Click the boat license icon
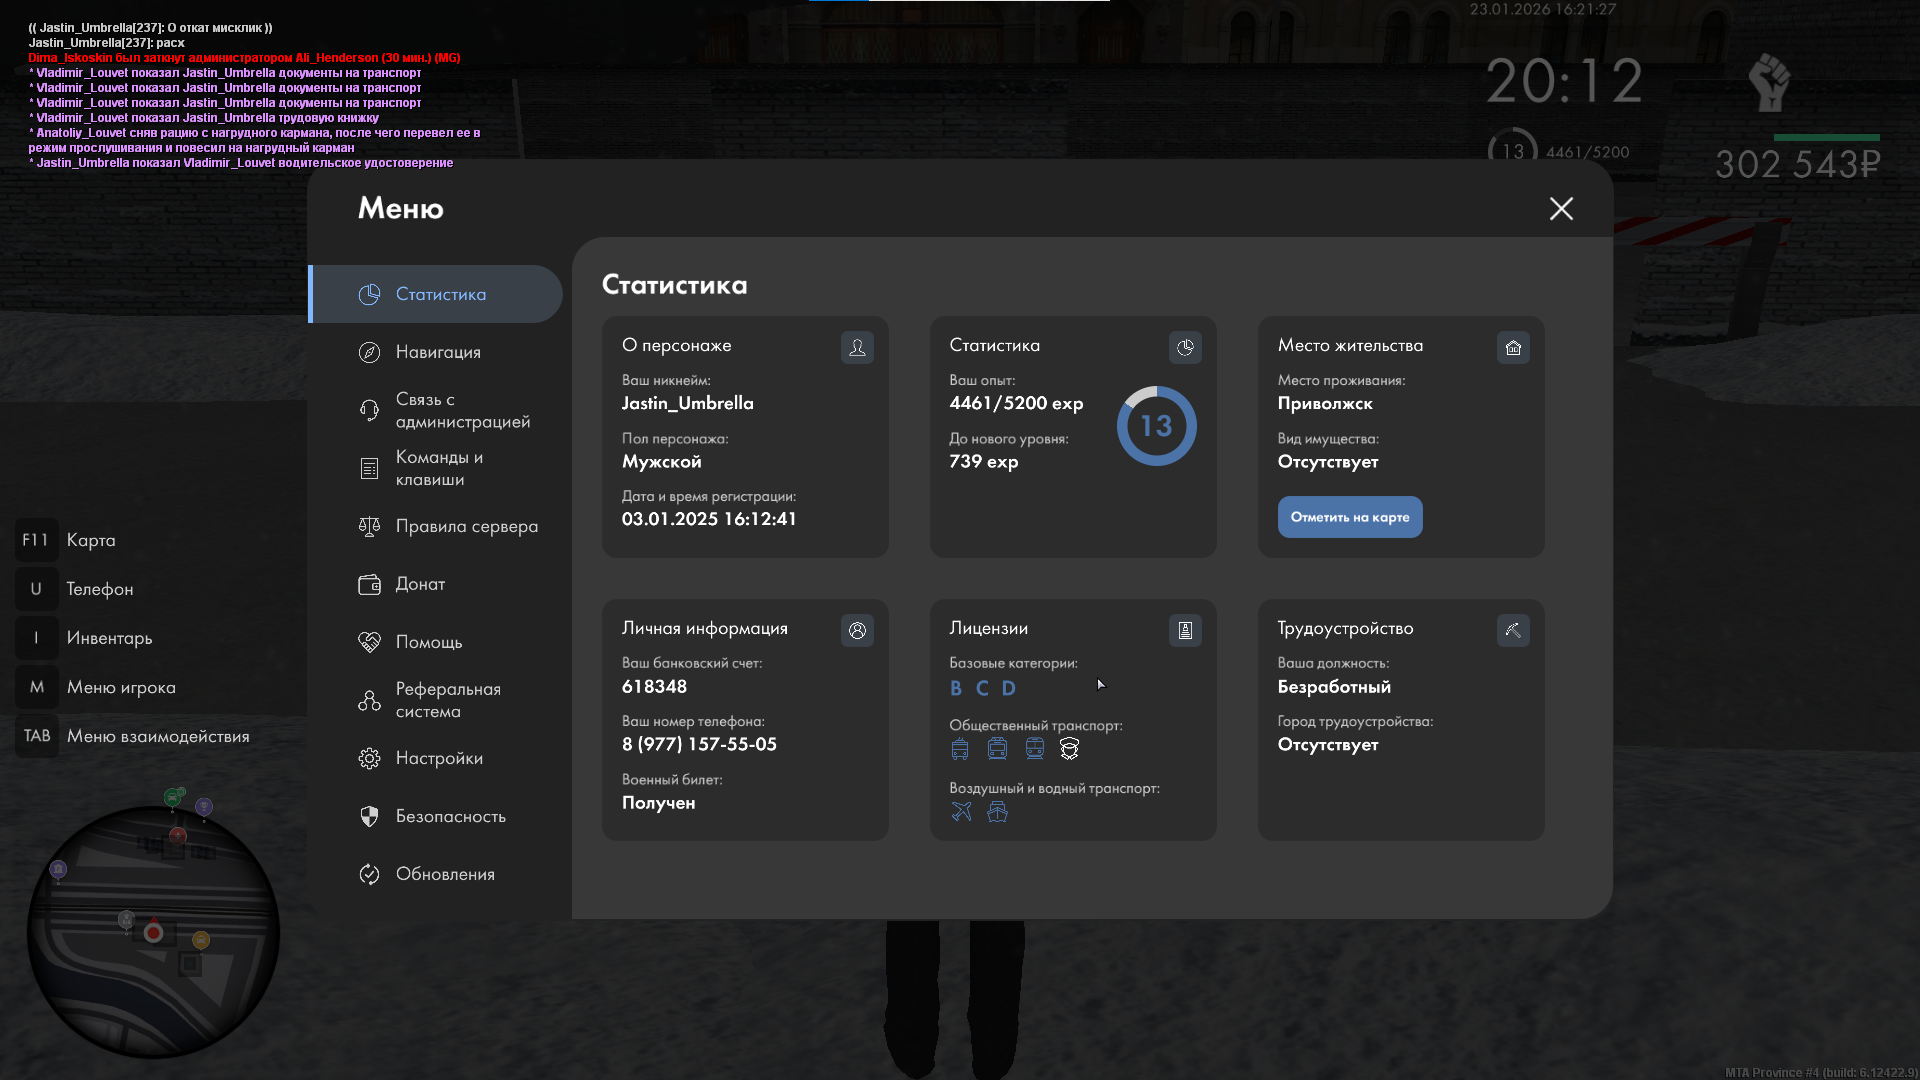This screenshot has width=1920, height=1080. click(997, 811)
